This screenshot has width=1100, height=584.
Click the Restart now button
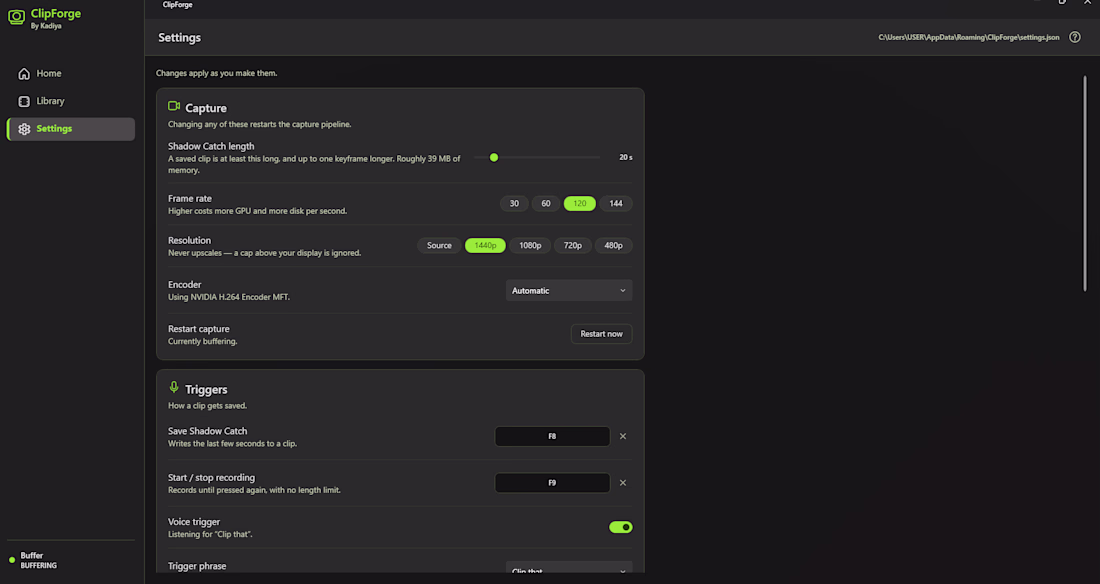coord(601,334)
